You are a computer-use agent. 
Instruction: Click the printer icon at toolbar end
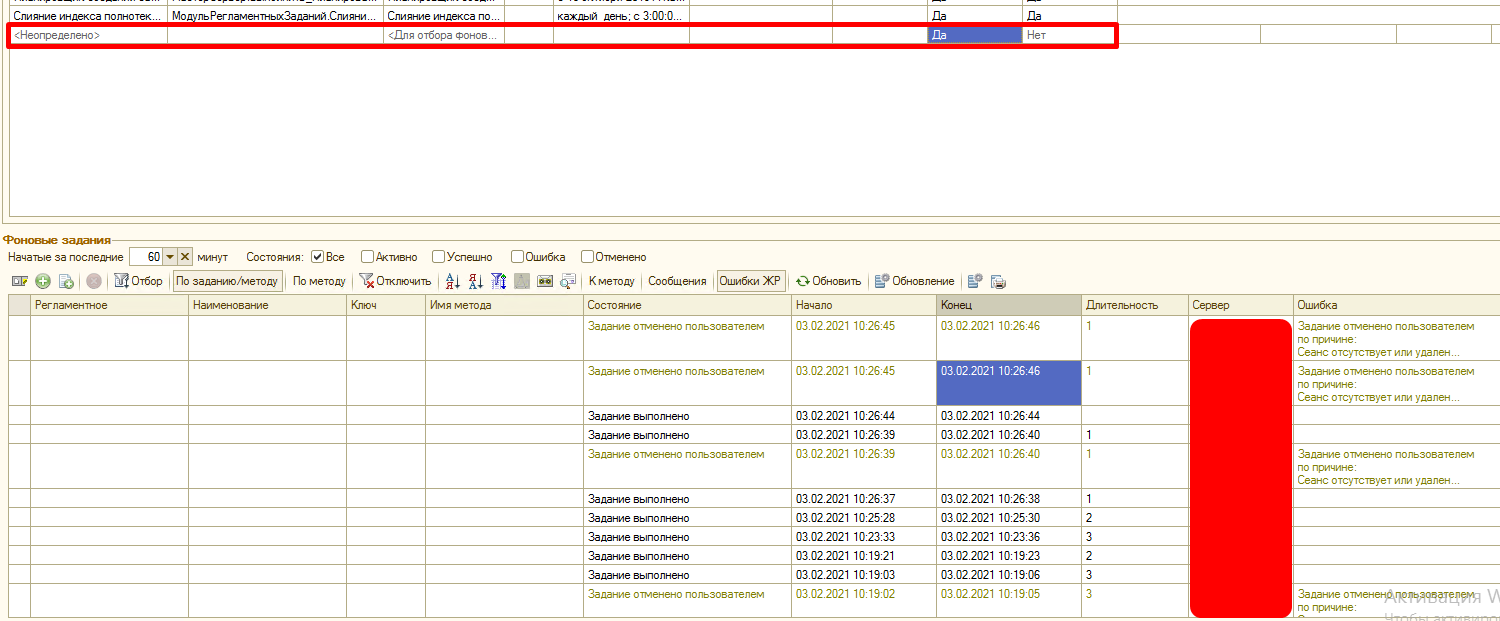point(997,281)
